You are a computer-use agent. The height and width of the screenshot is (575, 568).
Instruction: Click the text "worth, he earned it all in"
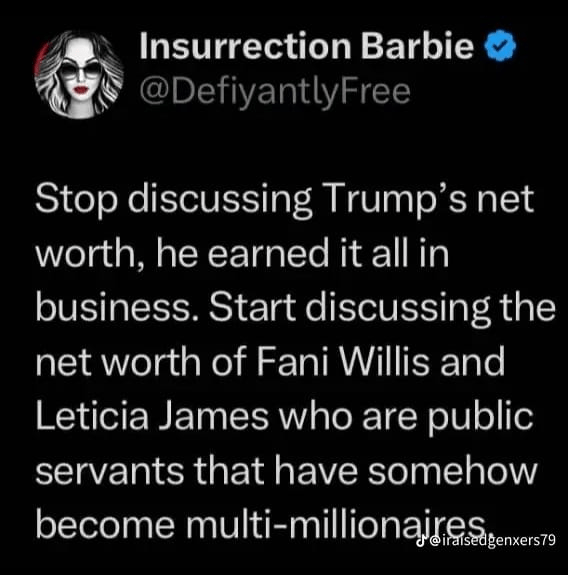[242, 254]
